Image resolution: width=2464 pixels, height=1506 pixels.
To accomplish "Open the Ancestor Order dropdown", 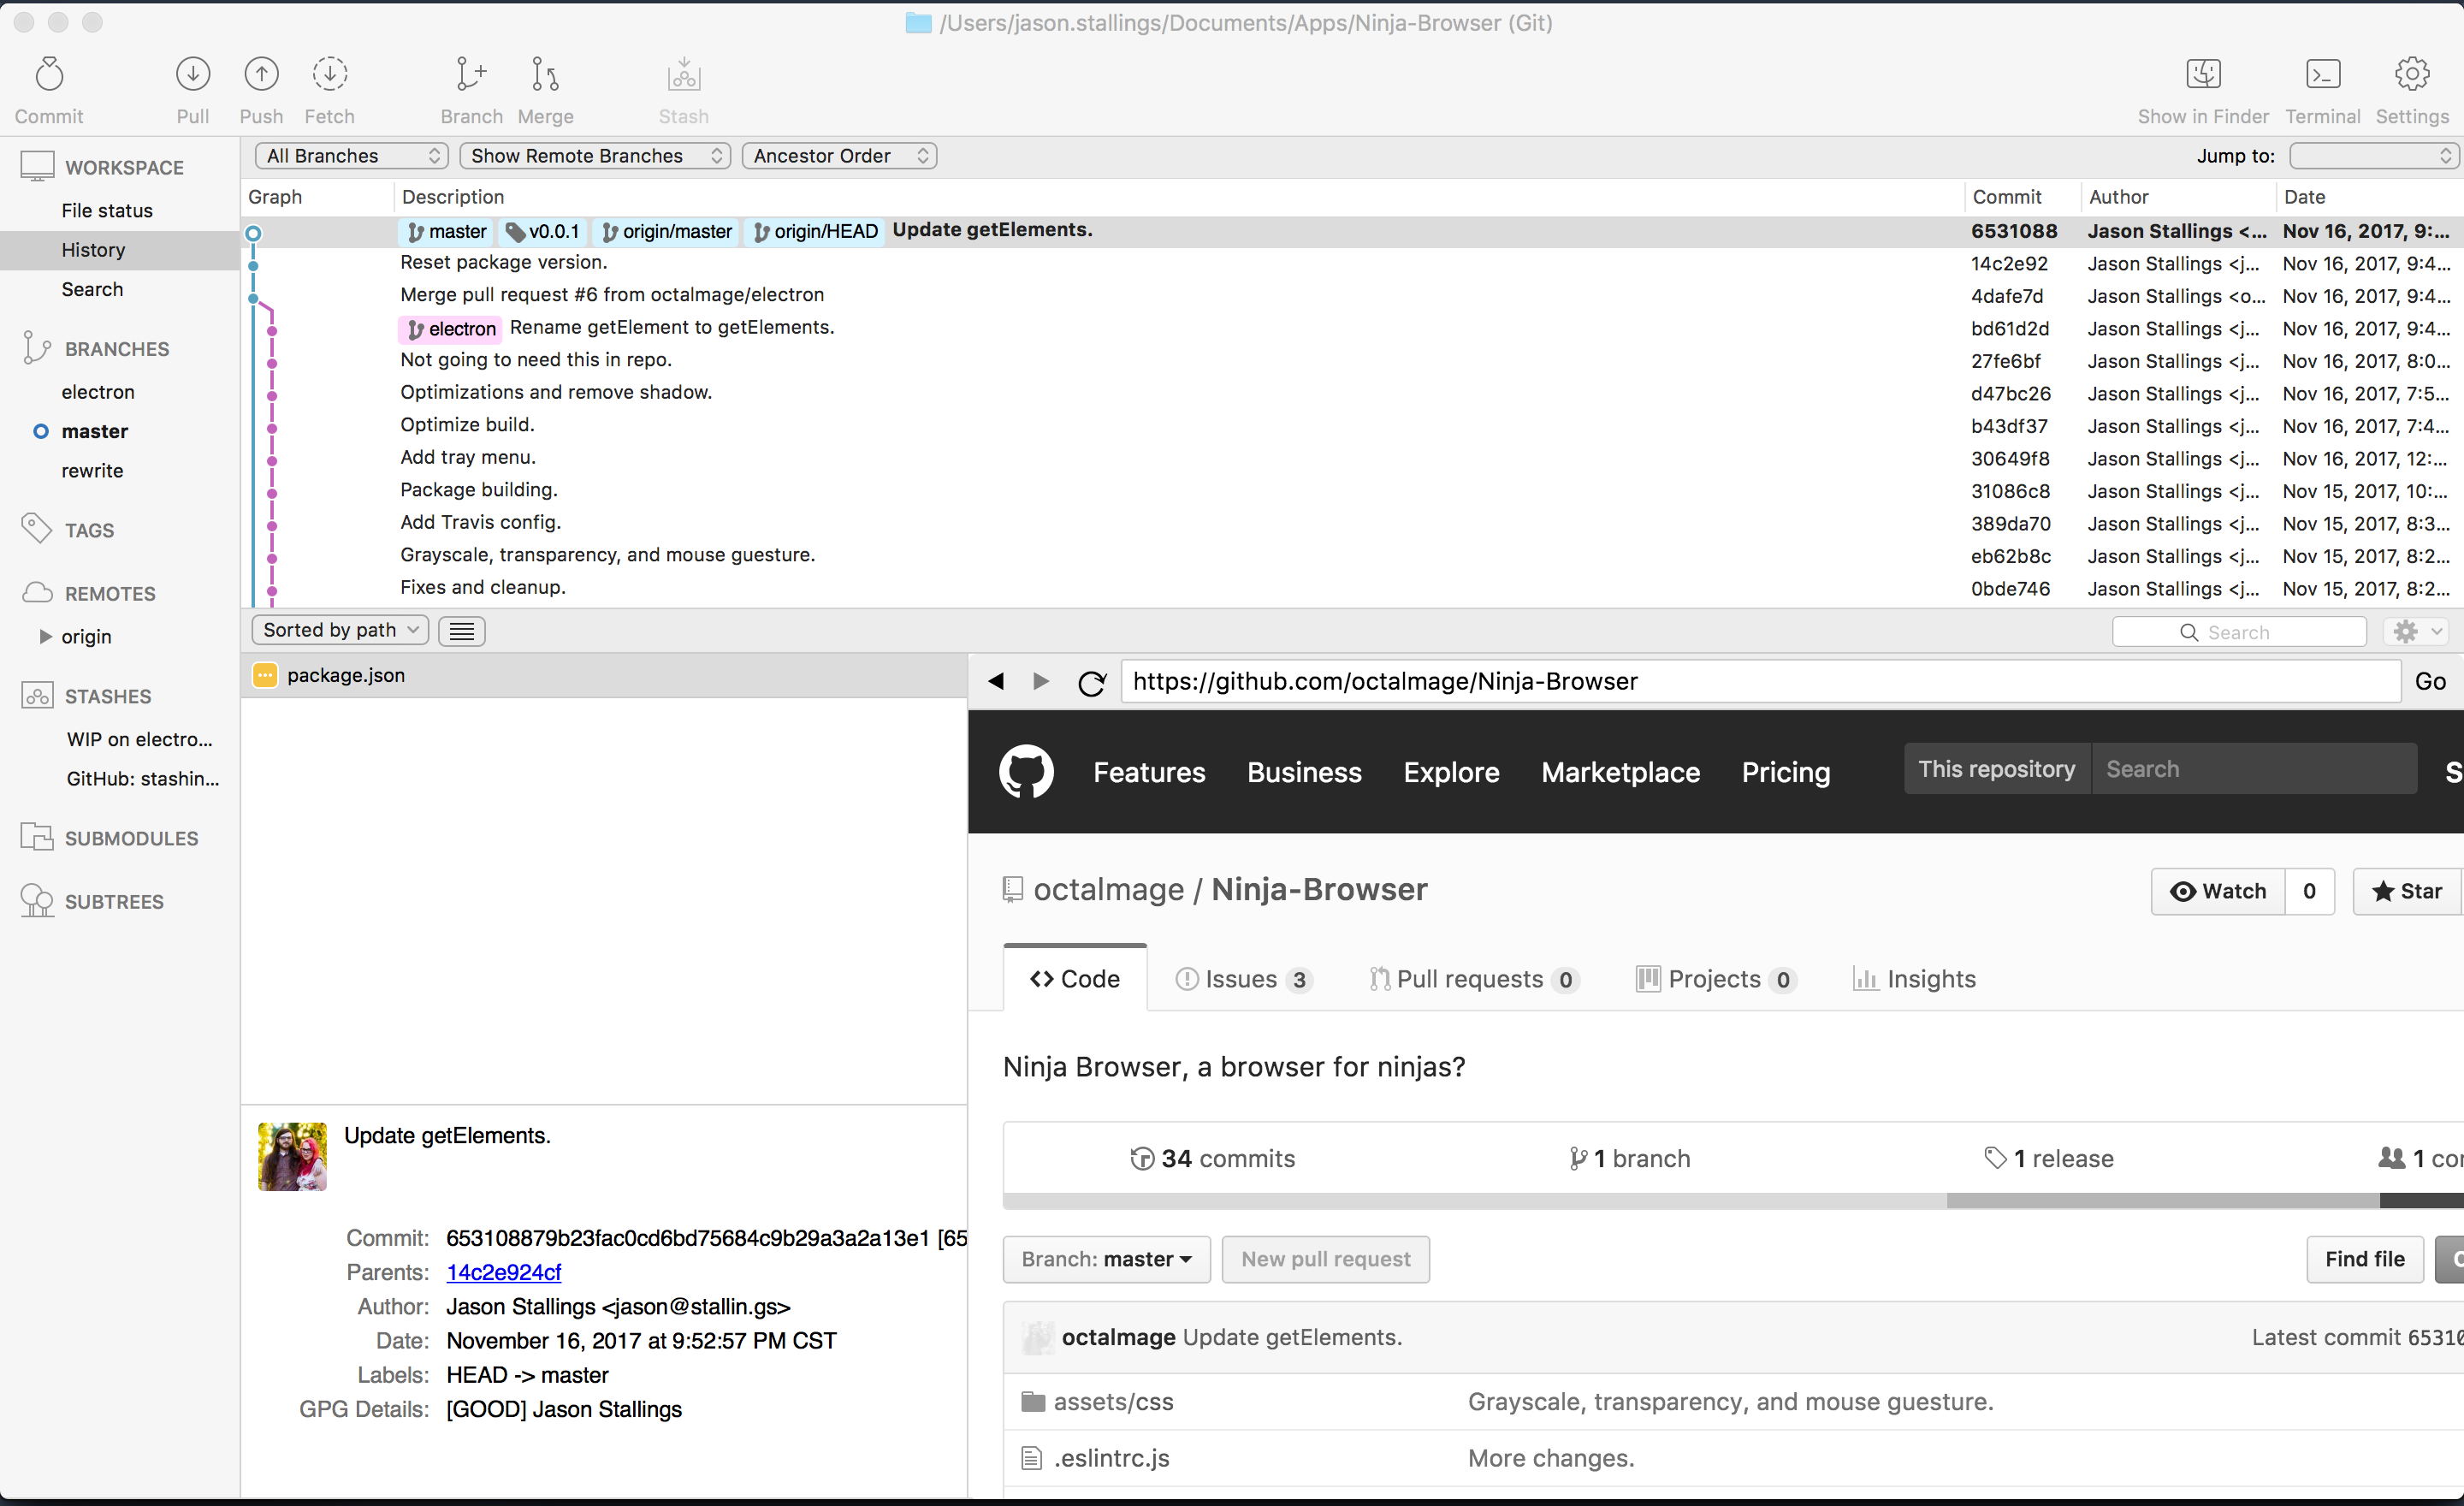I will (839, 156).
